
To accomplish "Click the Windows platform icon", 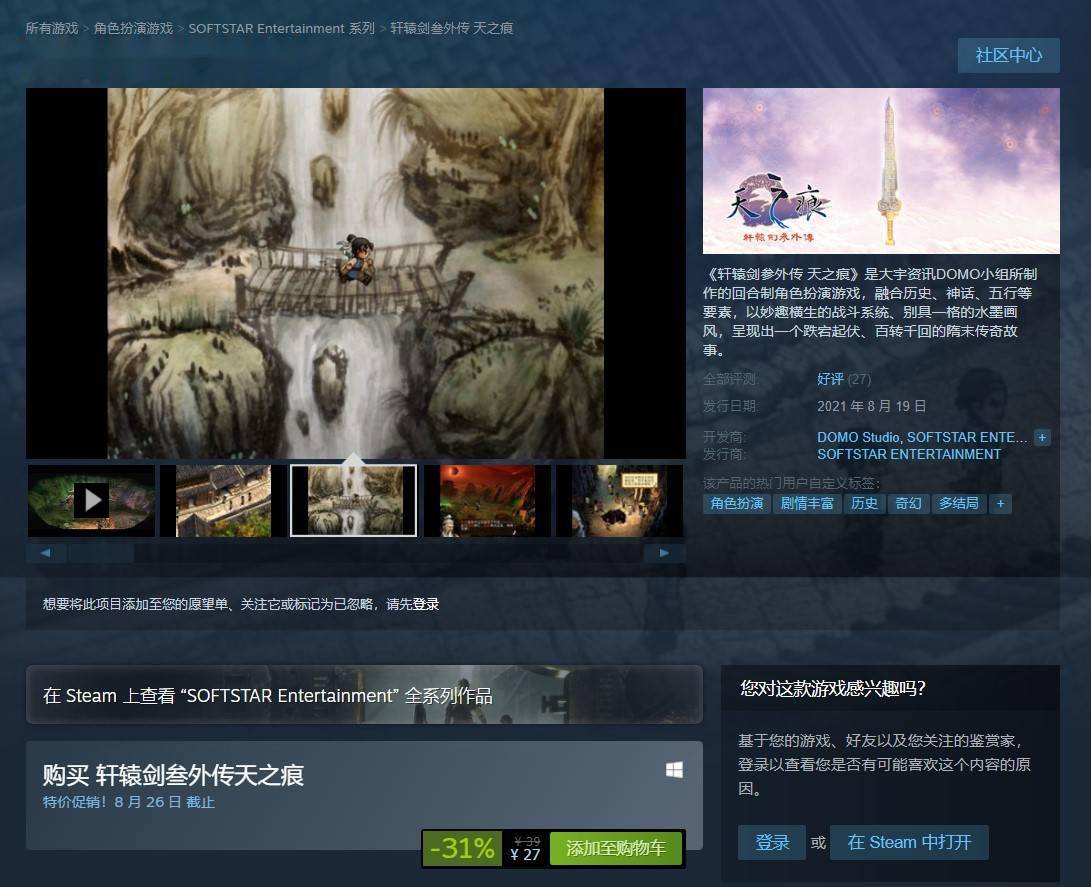I will point(674,769).
